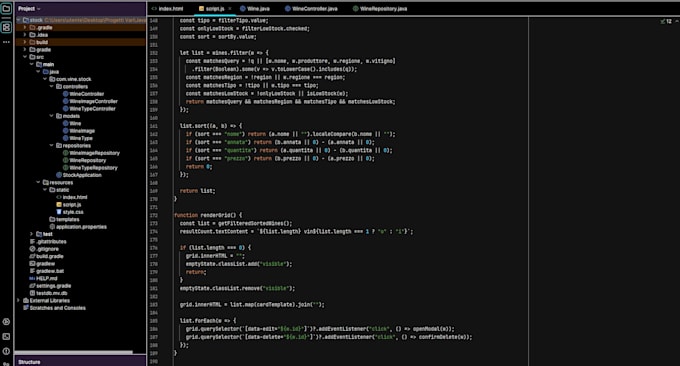The height and width of the screenshot is (366, 680).
Task: Click the project tree horizontal scrollbar
Action: (x=74, y=352)
